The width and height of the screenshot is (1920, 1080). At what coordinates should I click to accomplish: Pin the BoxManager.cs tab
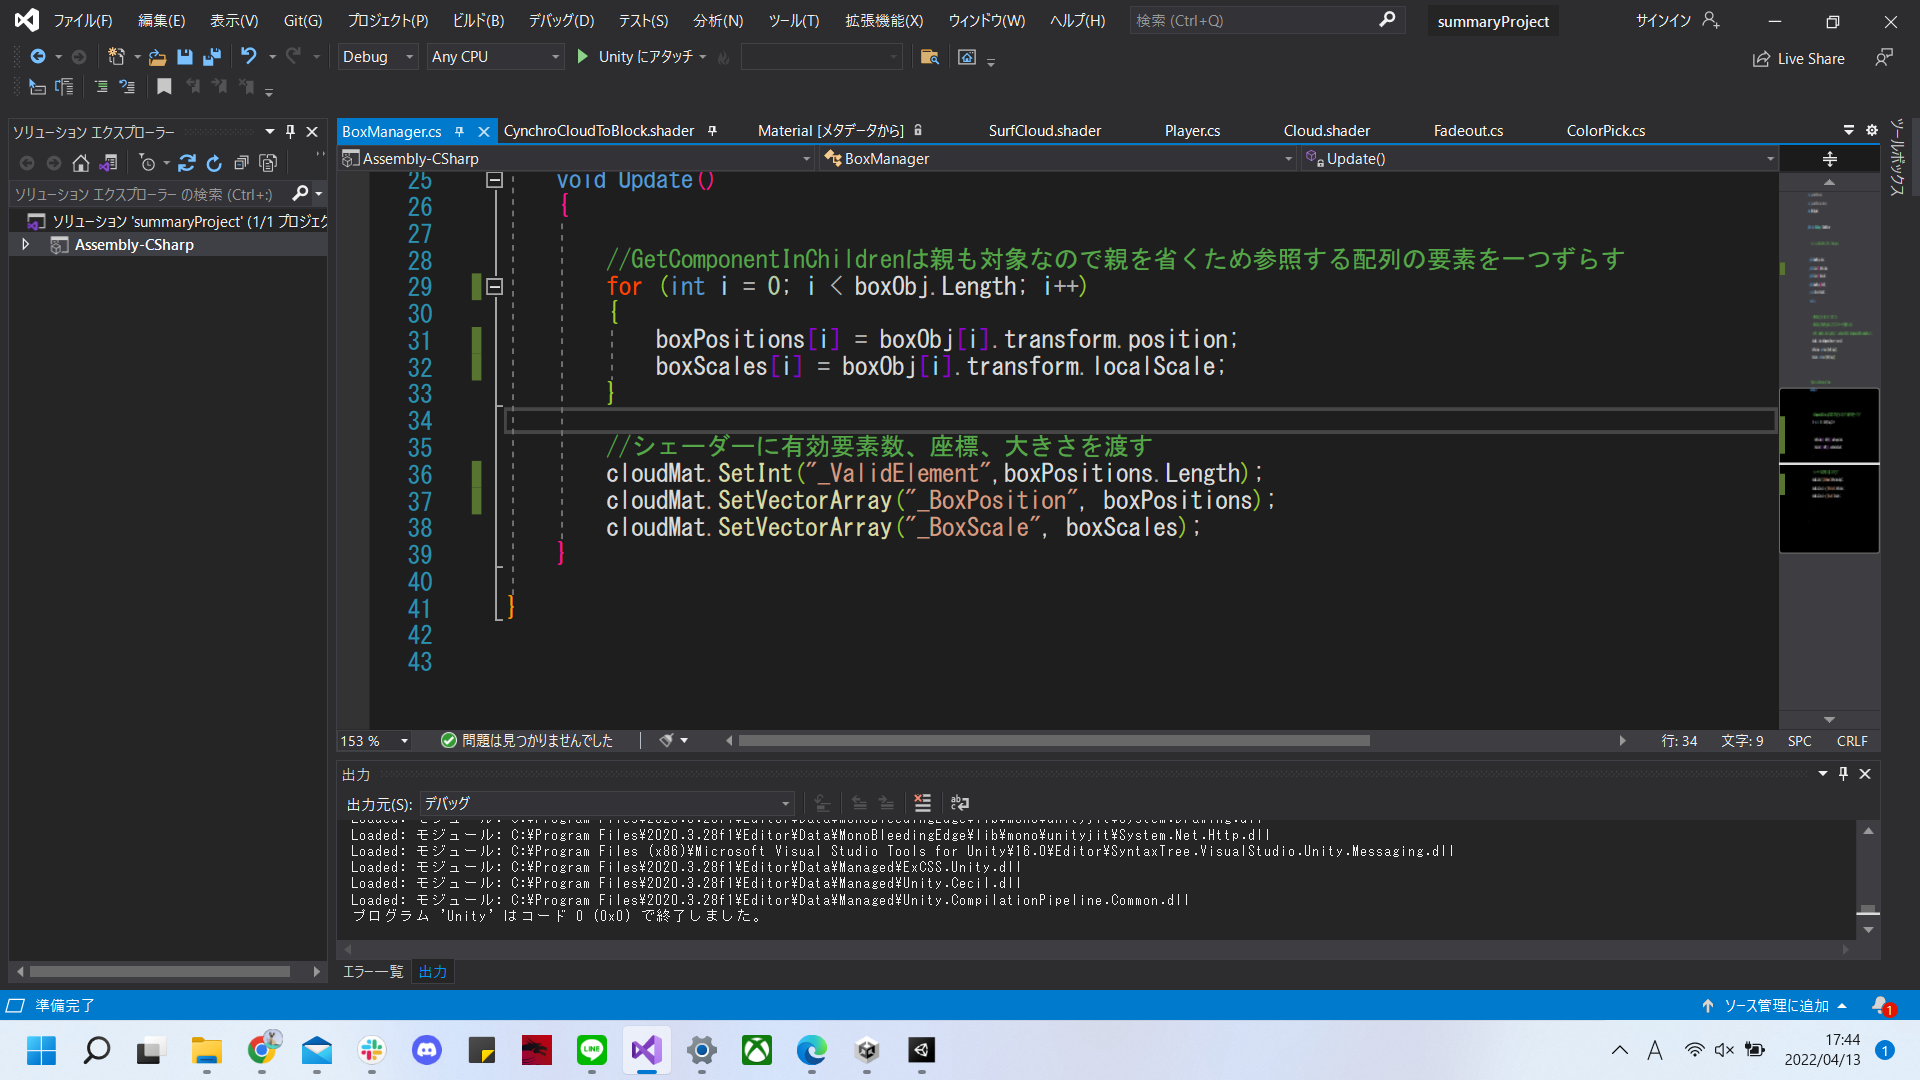coord(459,131)
